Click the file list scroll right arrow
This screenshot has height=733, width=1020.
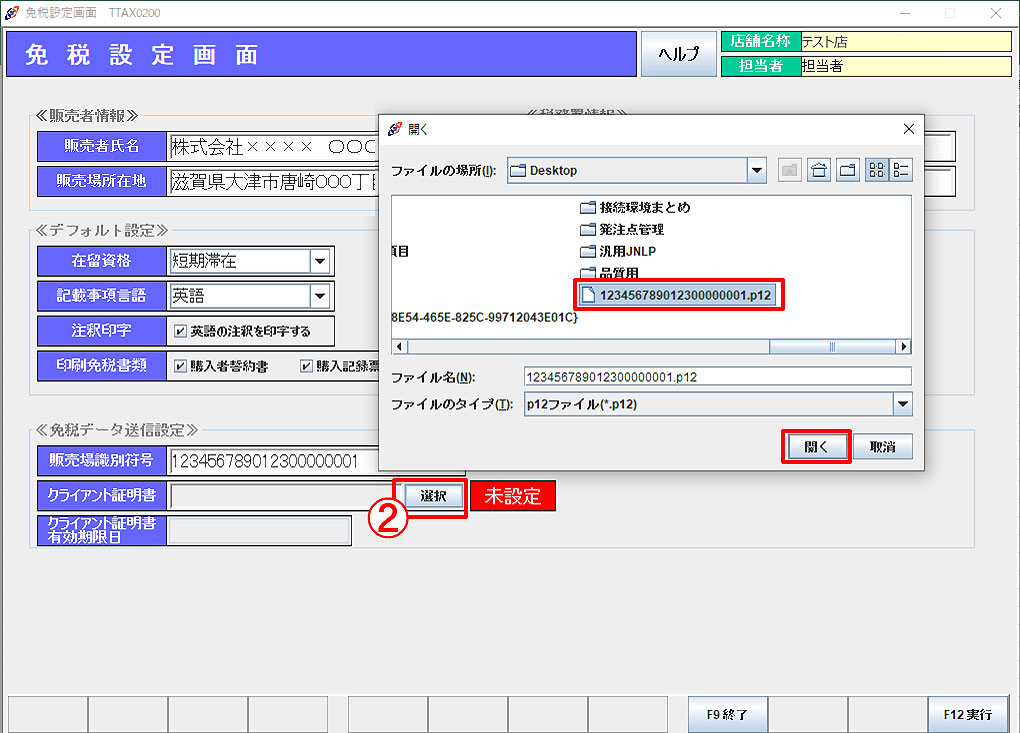(x=904, y=347)
